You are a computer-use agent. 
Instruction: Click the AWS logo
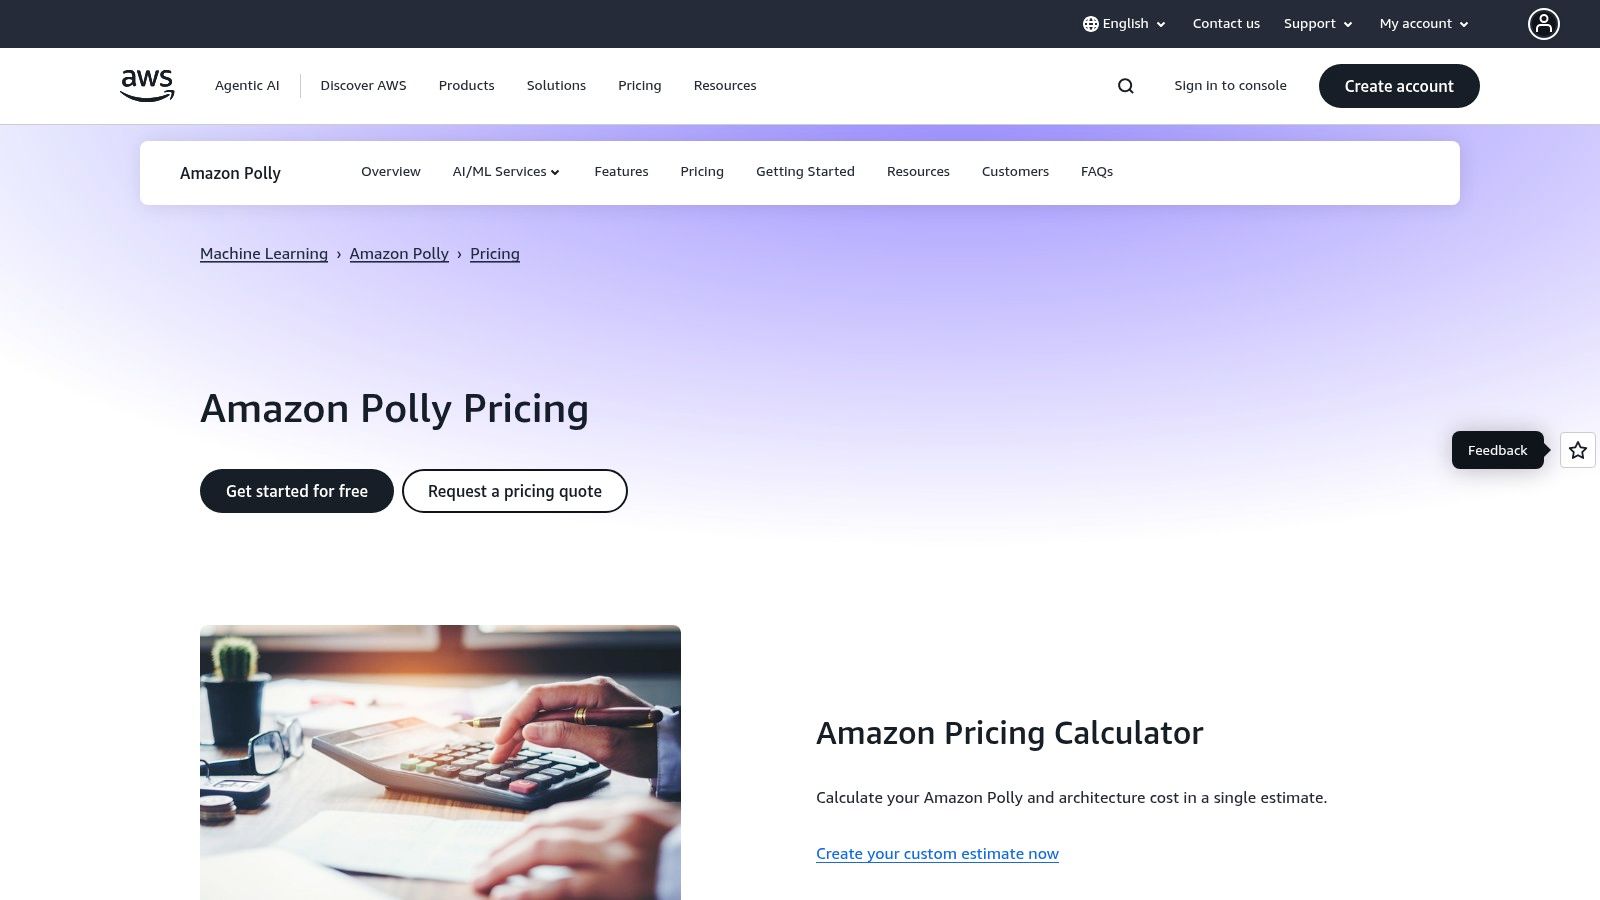[x=147, y=86]
